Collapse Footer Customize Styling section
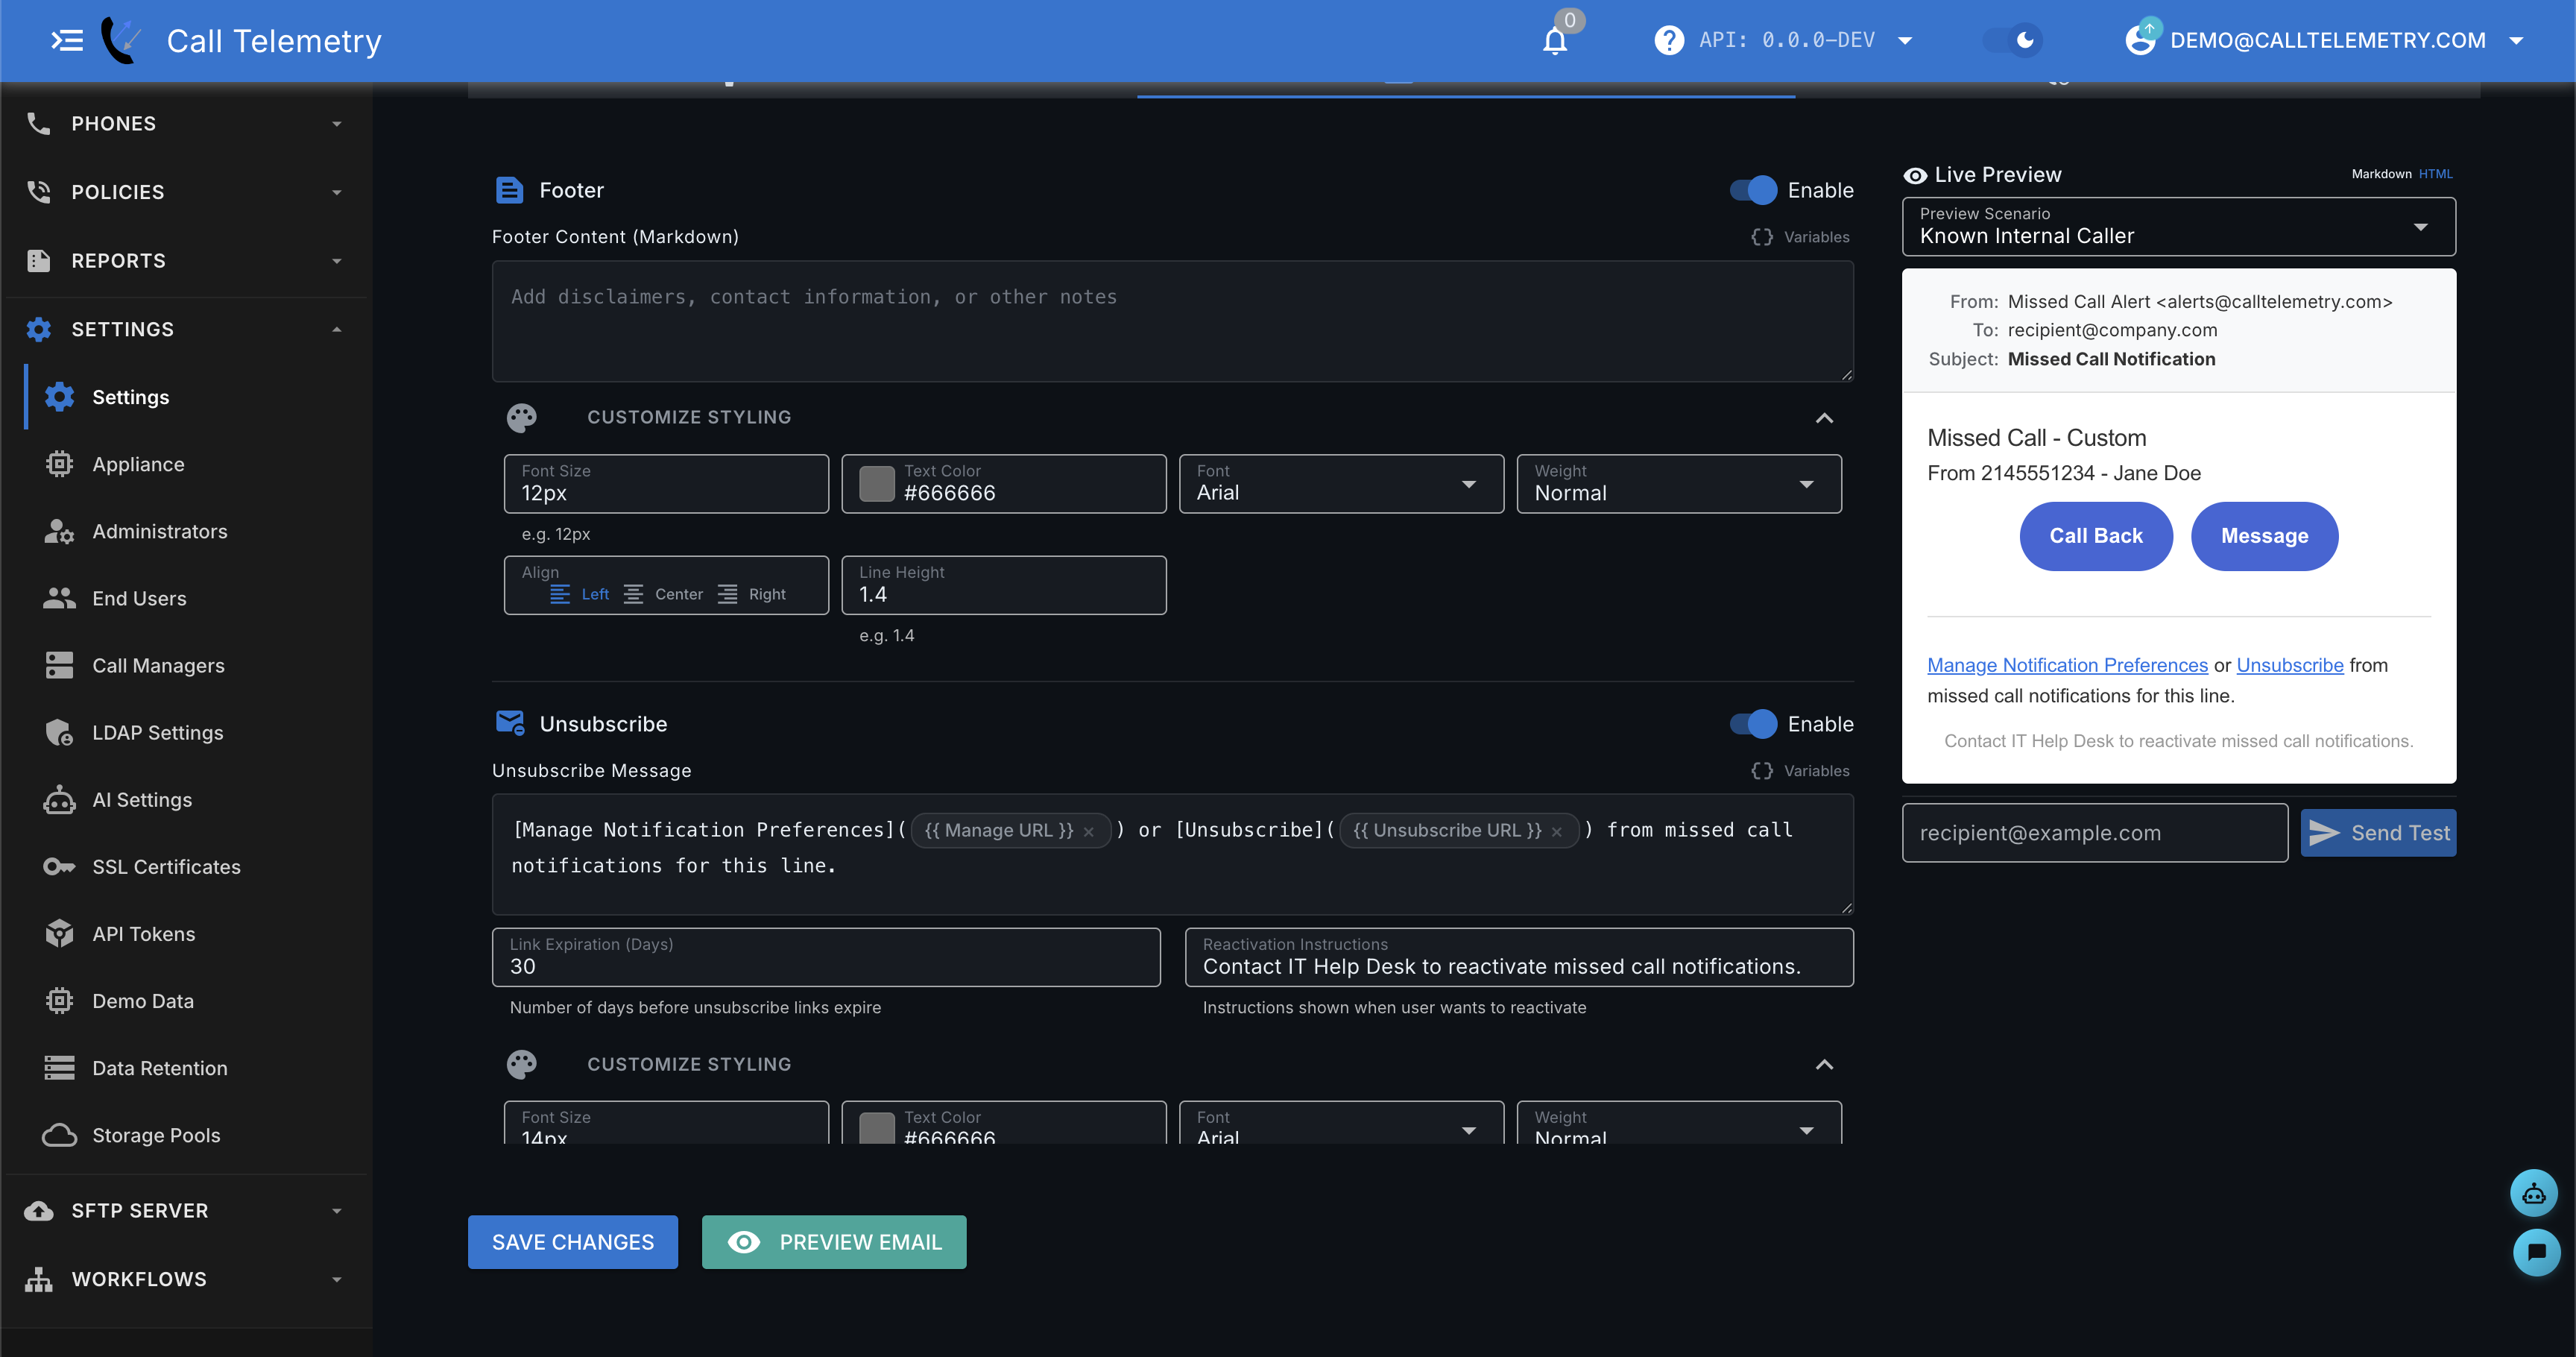The width and height of the screenshot is (2576, 1357). coord(1824,418)
